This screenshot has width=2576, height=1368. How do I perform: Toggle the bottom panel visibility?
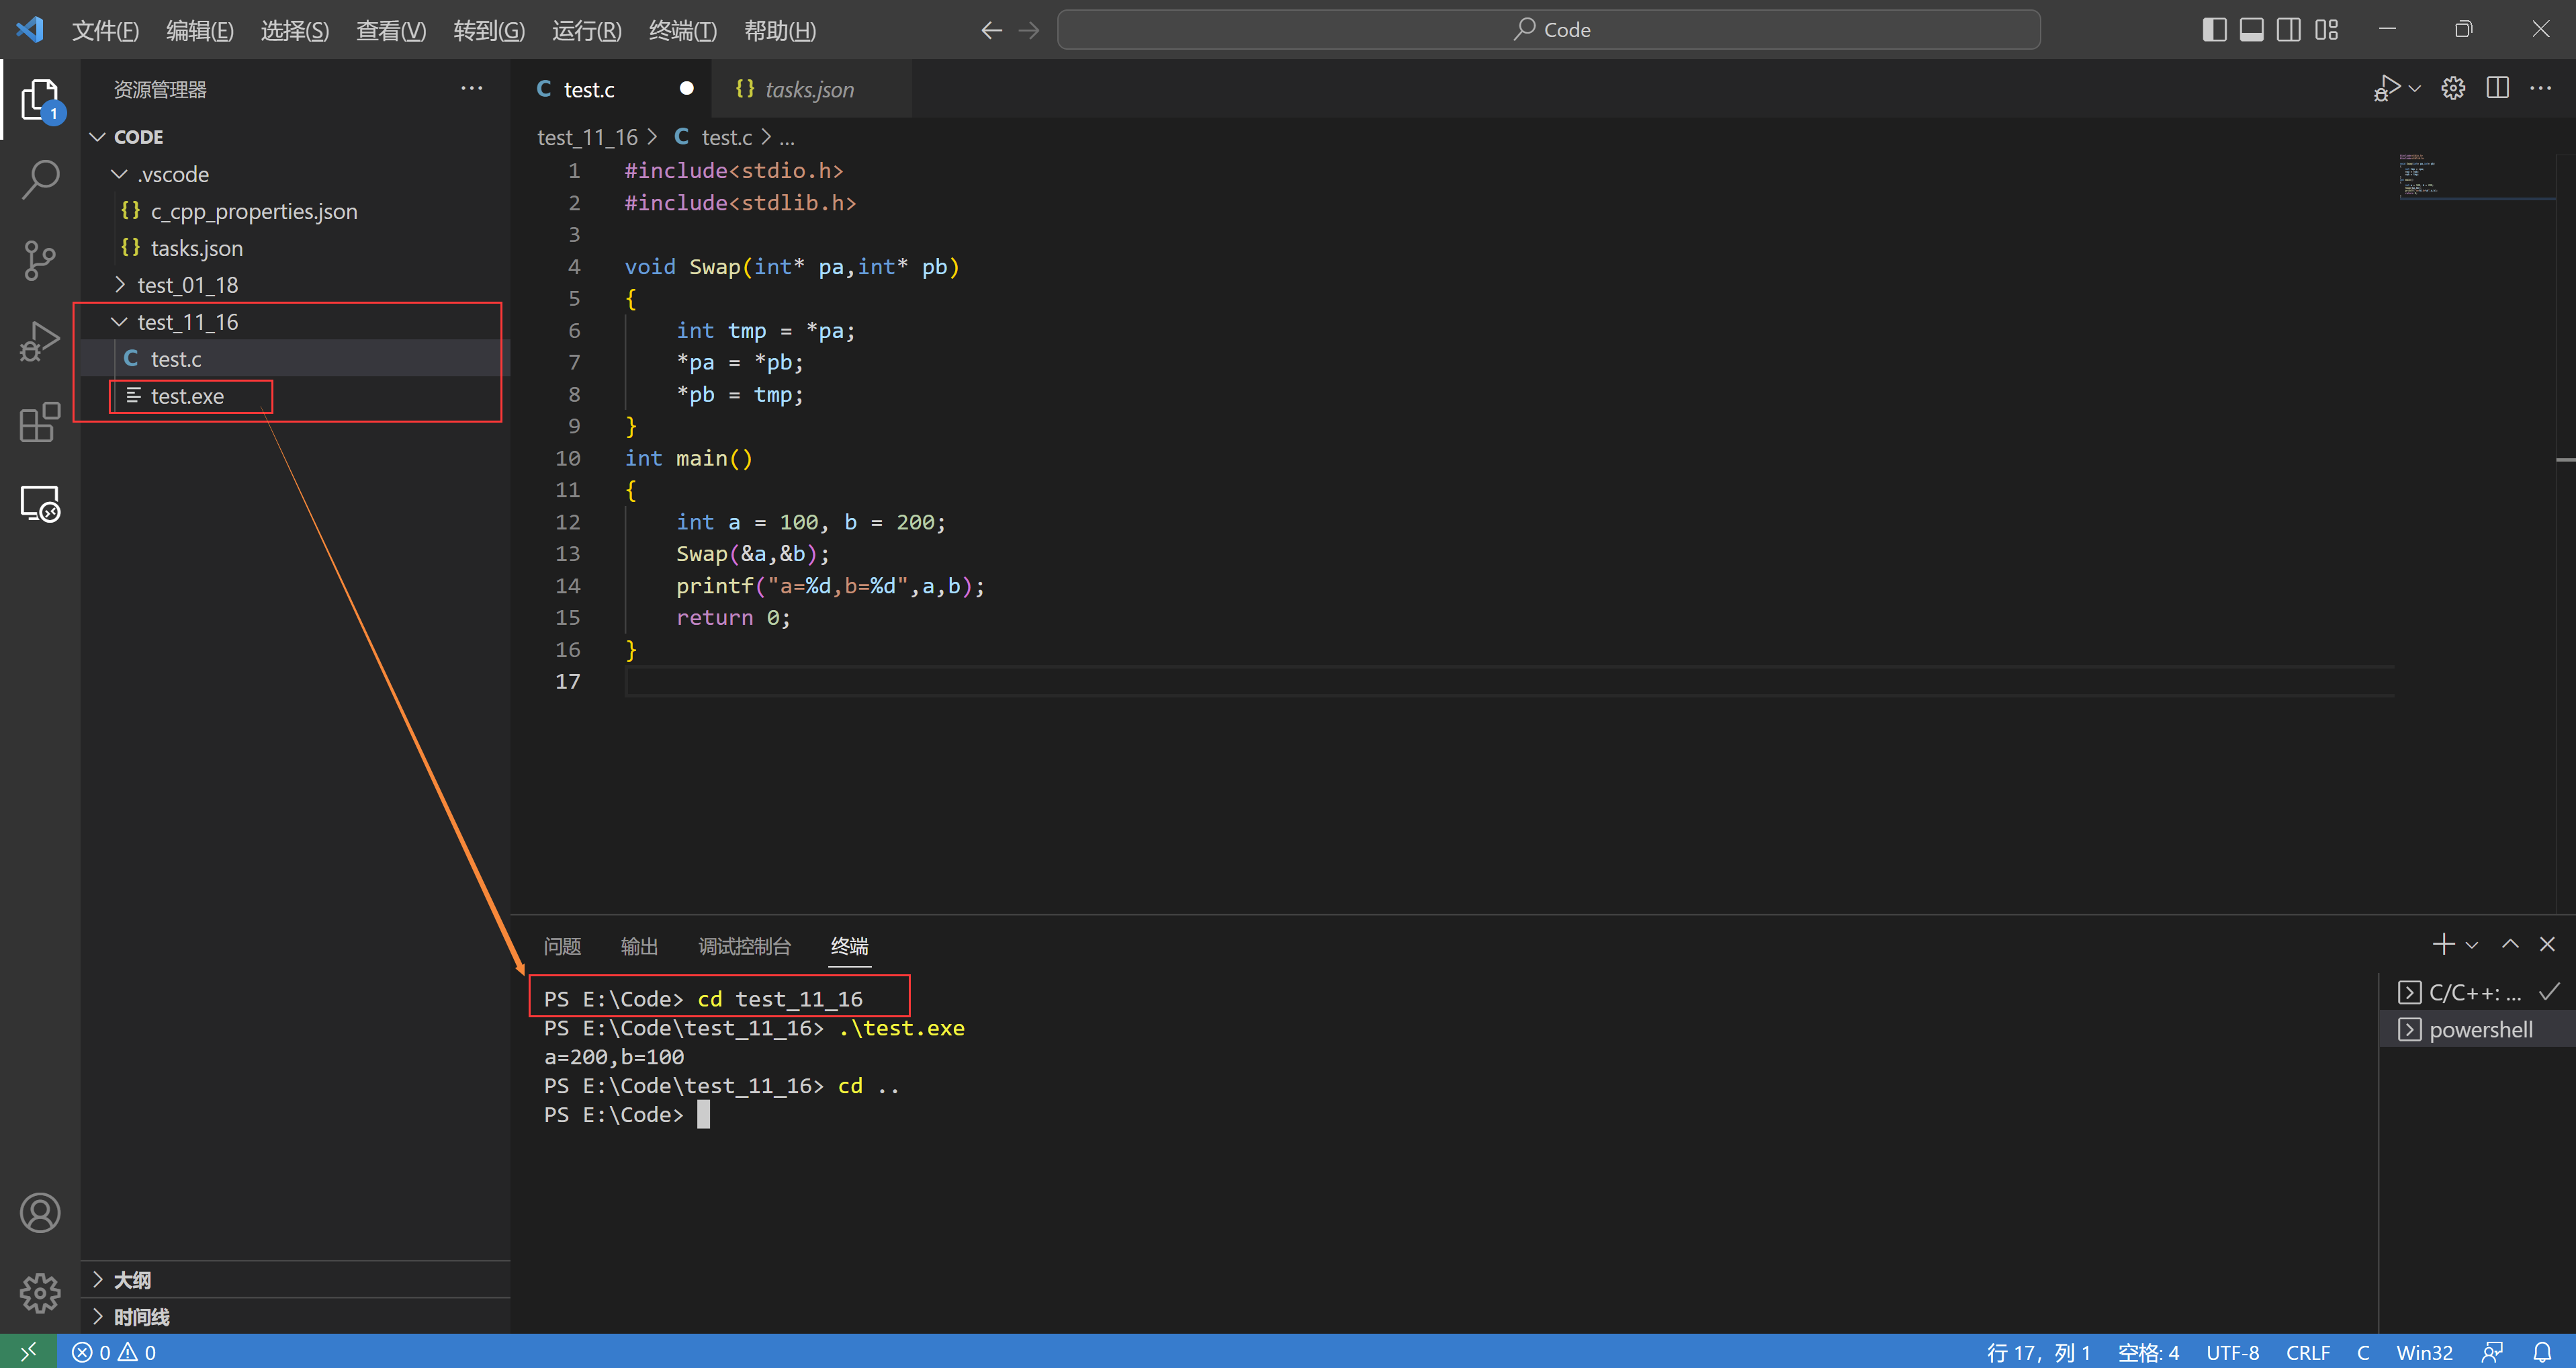click(2251, 30)
